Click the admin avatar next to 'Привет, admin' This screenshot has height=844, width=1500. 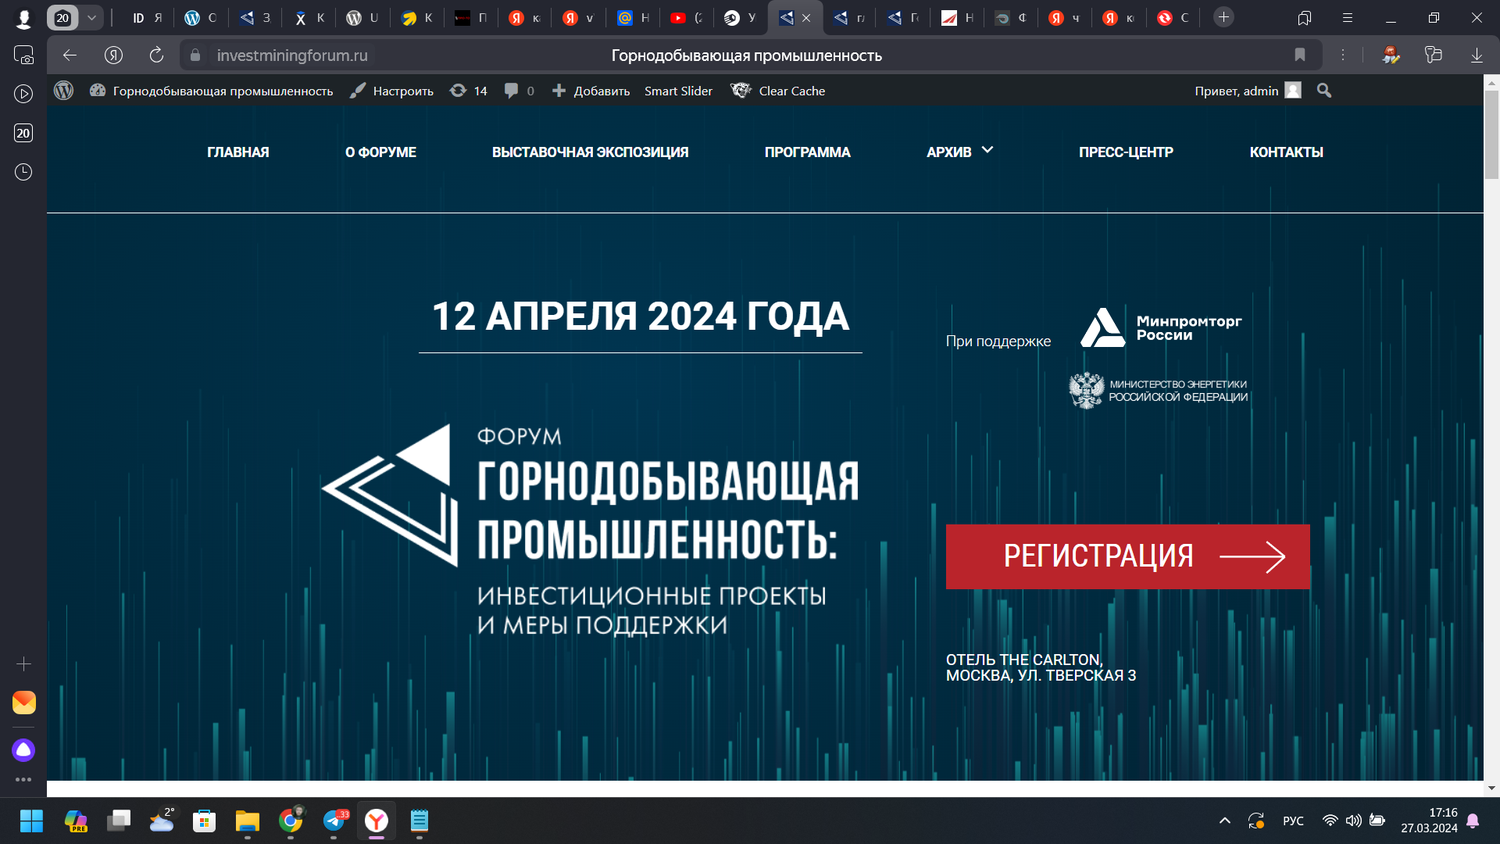(x=1292, y=90)
